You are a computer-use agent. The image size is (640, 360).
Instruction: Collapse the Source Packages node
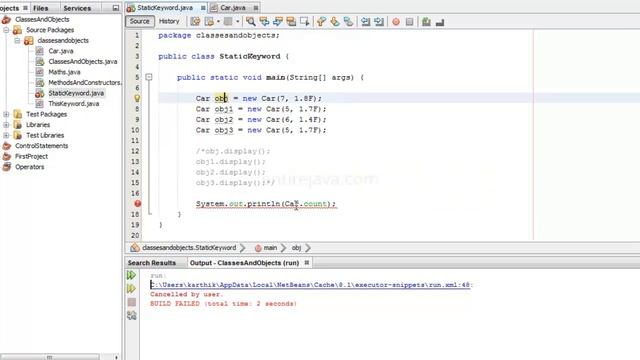point(6,30)
